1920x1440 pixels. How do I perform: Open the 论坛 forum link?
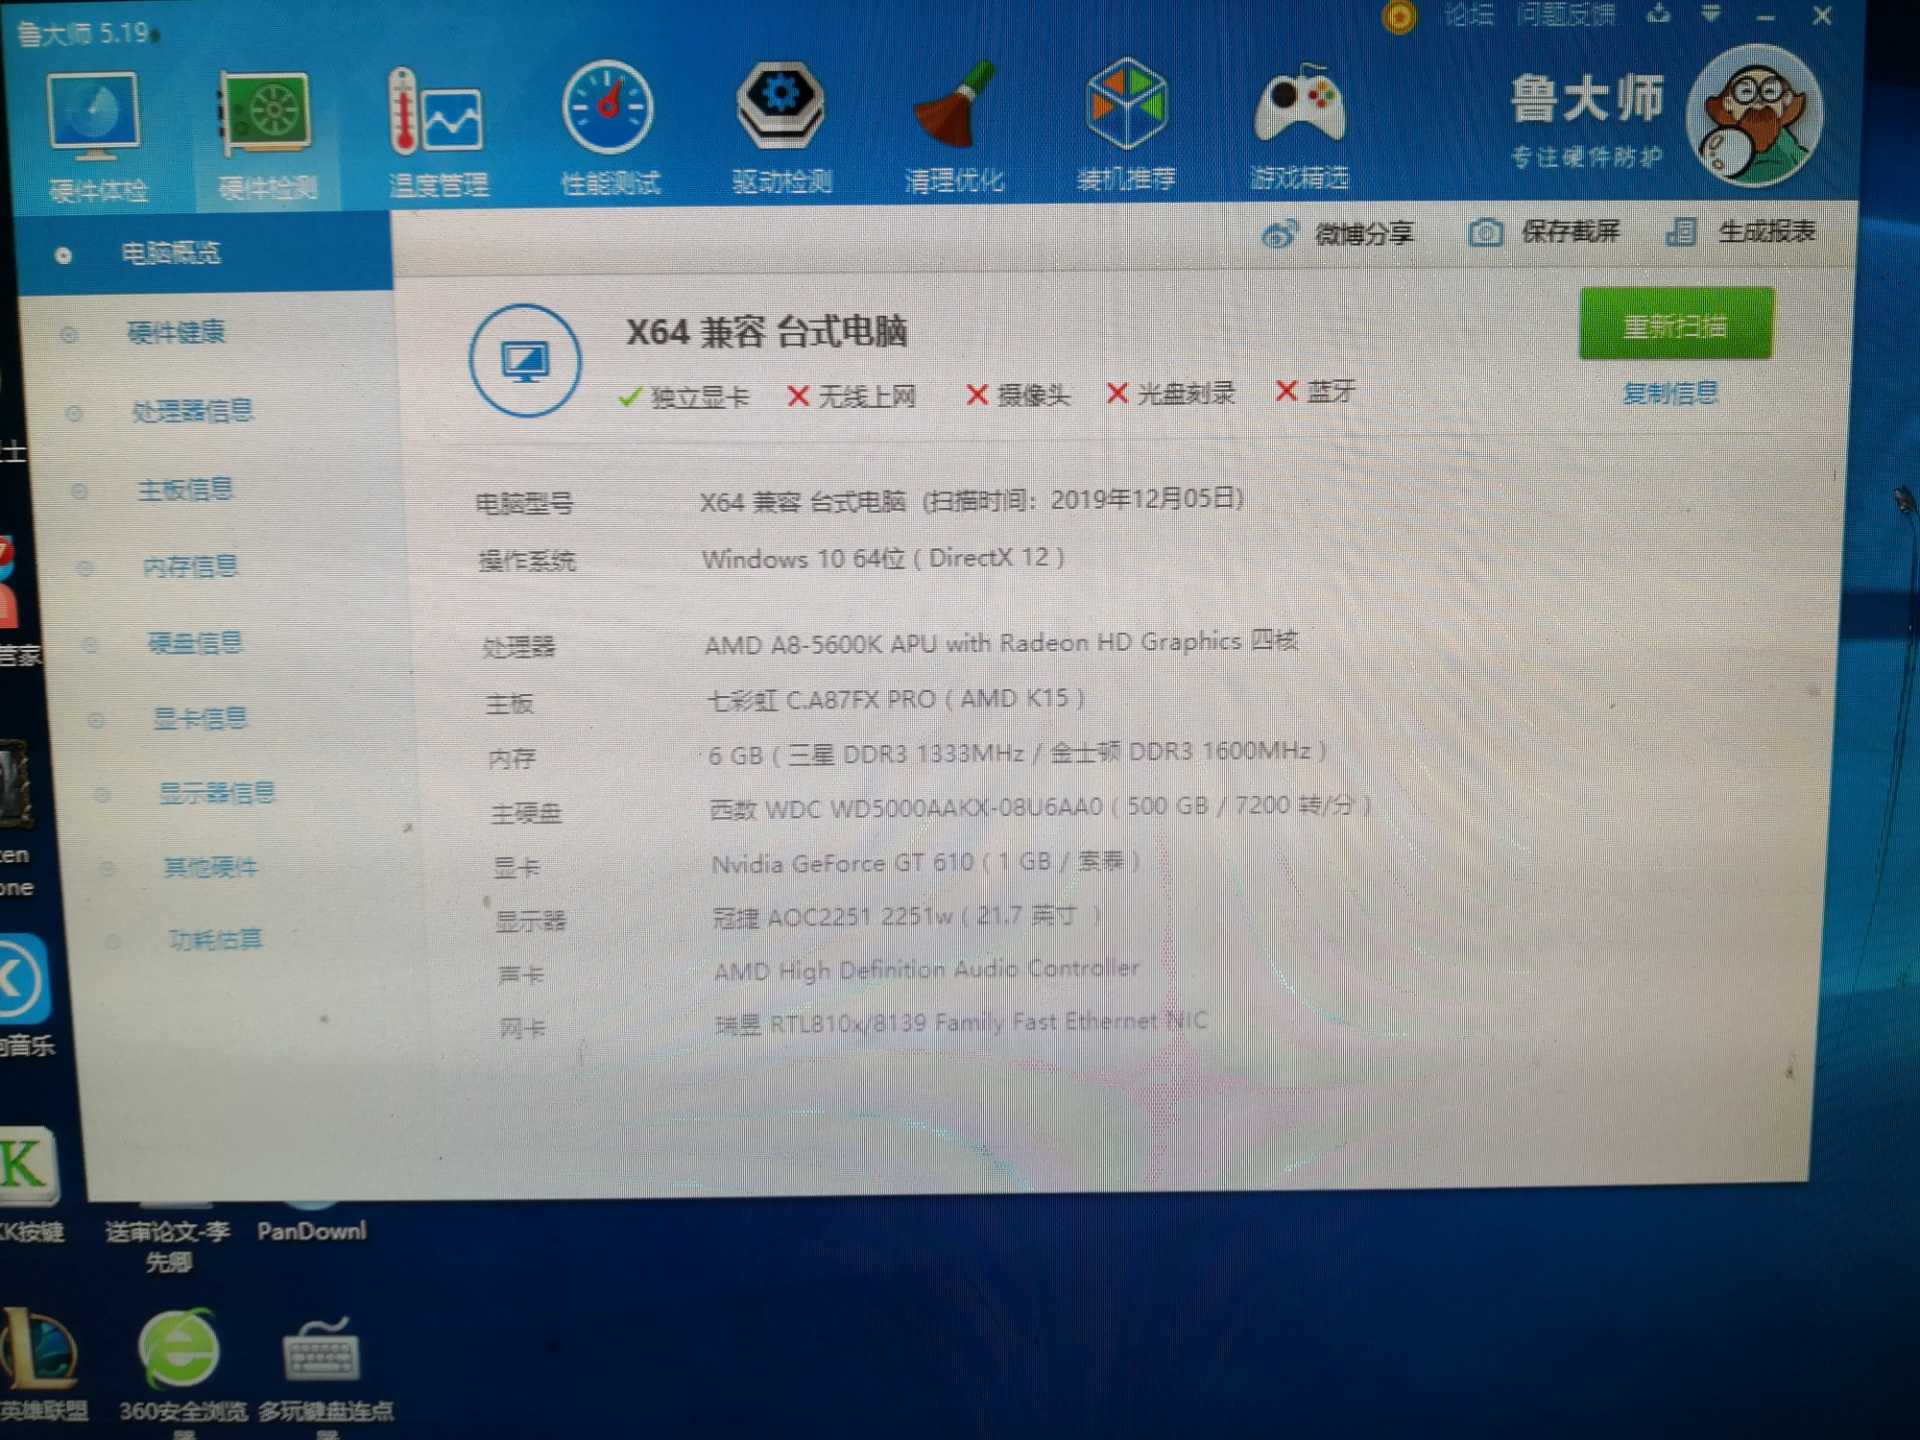1469,15
